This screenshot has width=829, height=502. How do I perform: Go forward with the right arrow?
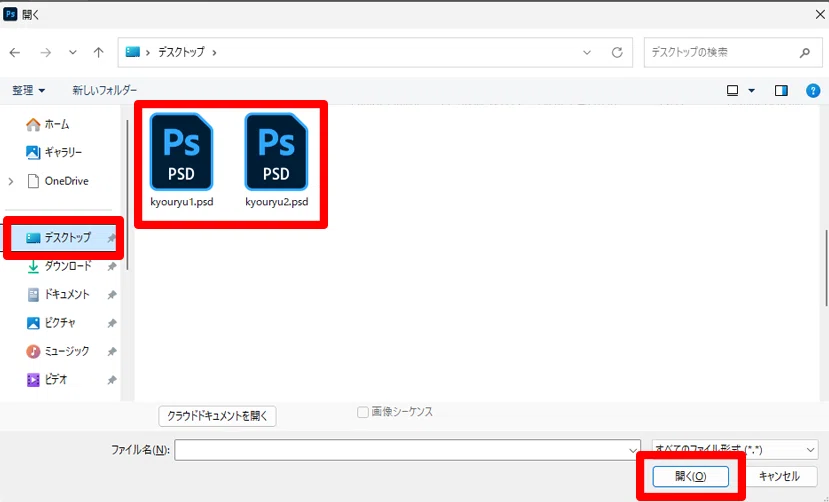[x=46, y=52]
